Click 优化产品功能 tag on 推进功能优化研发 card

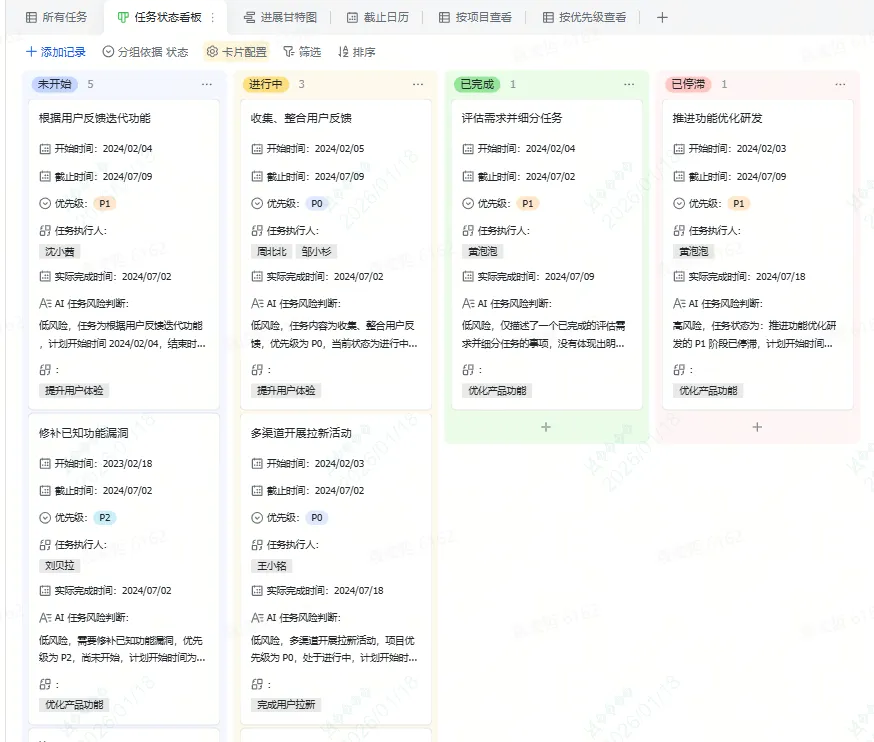click(x=708, y=391)
